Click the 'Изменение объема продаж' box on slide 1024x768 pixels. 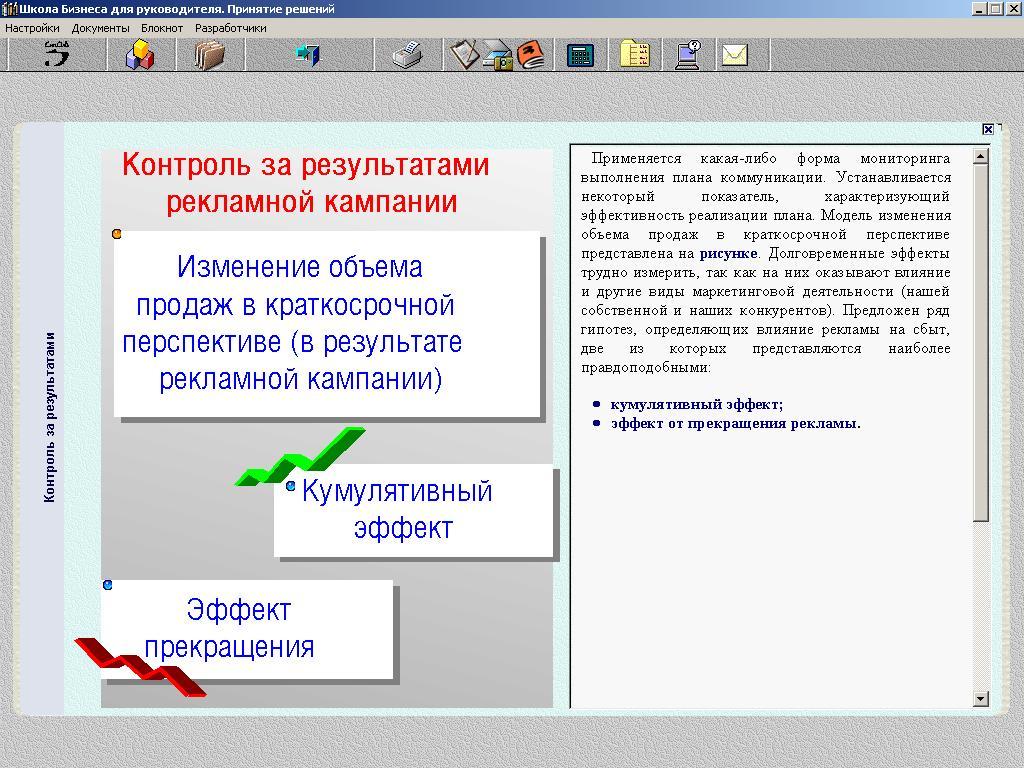(x=327, y=324)
